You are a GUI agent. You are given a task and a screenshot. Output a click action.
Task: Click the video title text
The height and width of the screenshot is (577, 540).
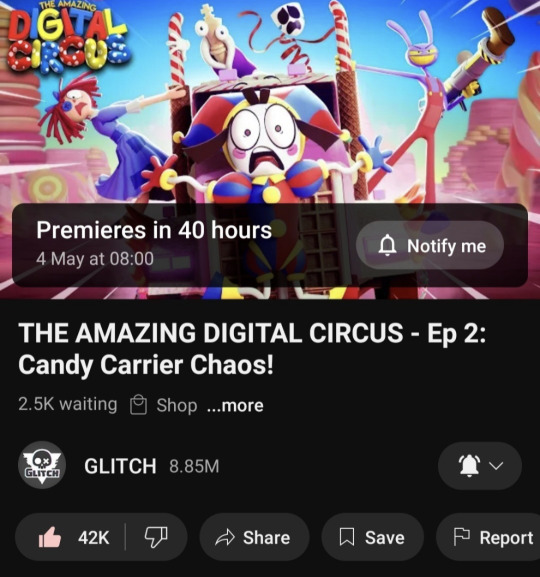tap(252, 348)
